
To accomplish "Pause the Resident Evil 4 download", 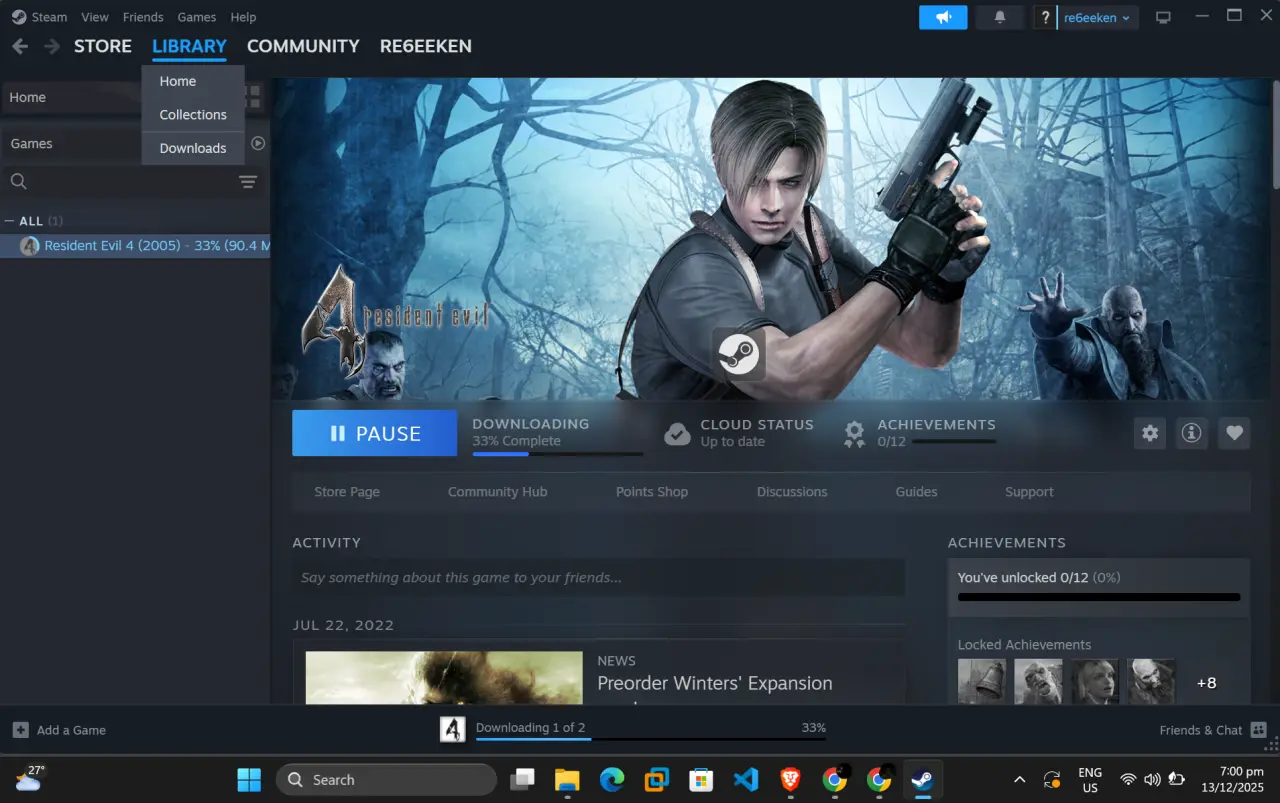I will tap(374, 433).
